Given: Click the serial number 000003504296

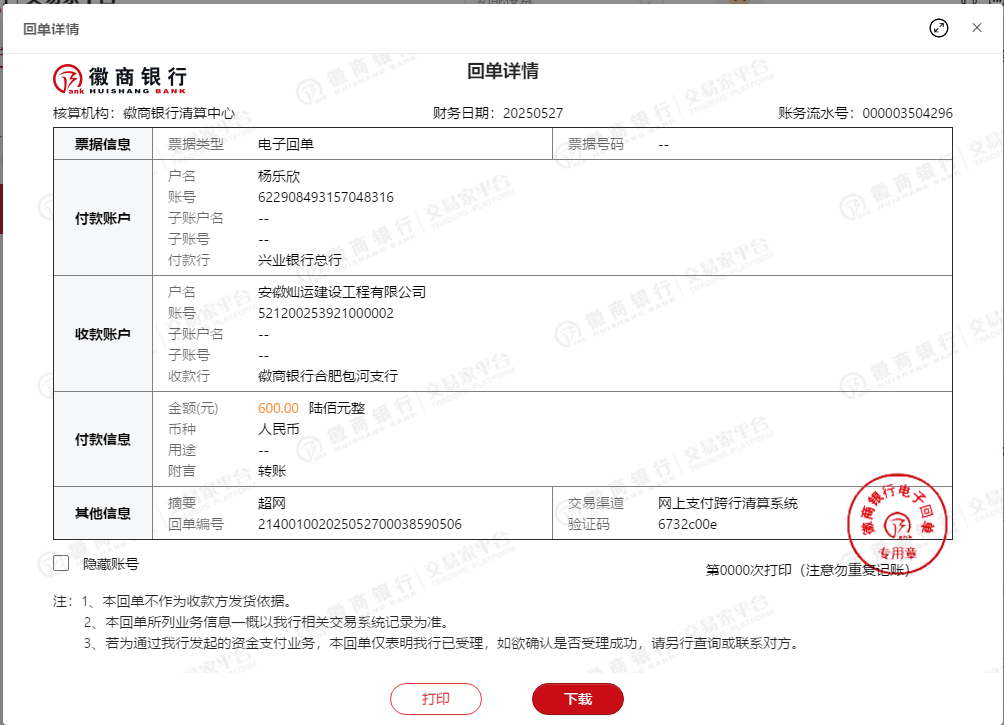Looking at the screenshot, I should tap(907, 113).
